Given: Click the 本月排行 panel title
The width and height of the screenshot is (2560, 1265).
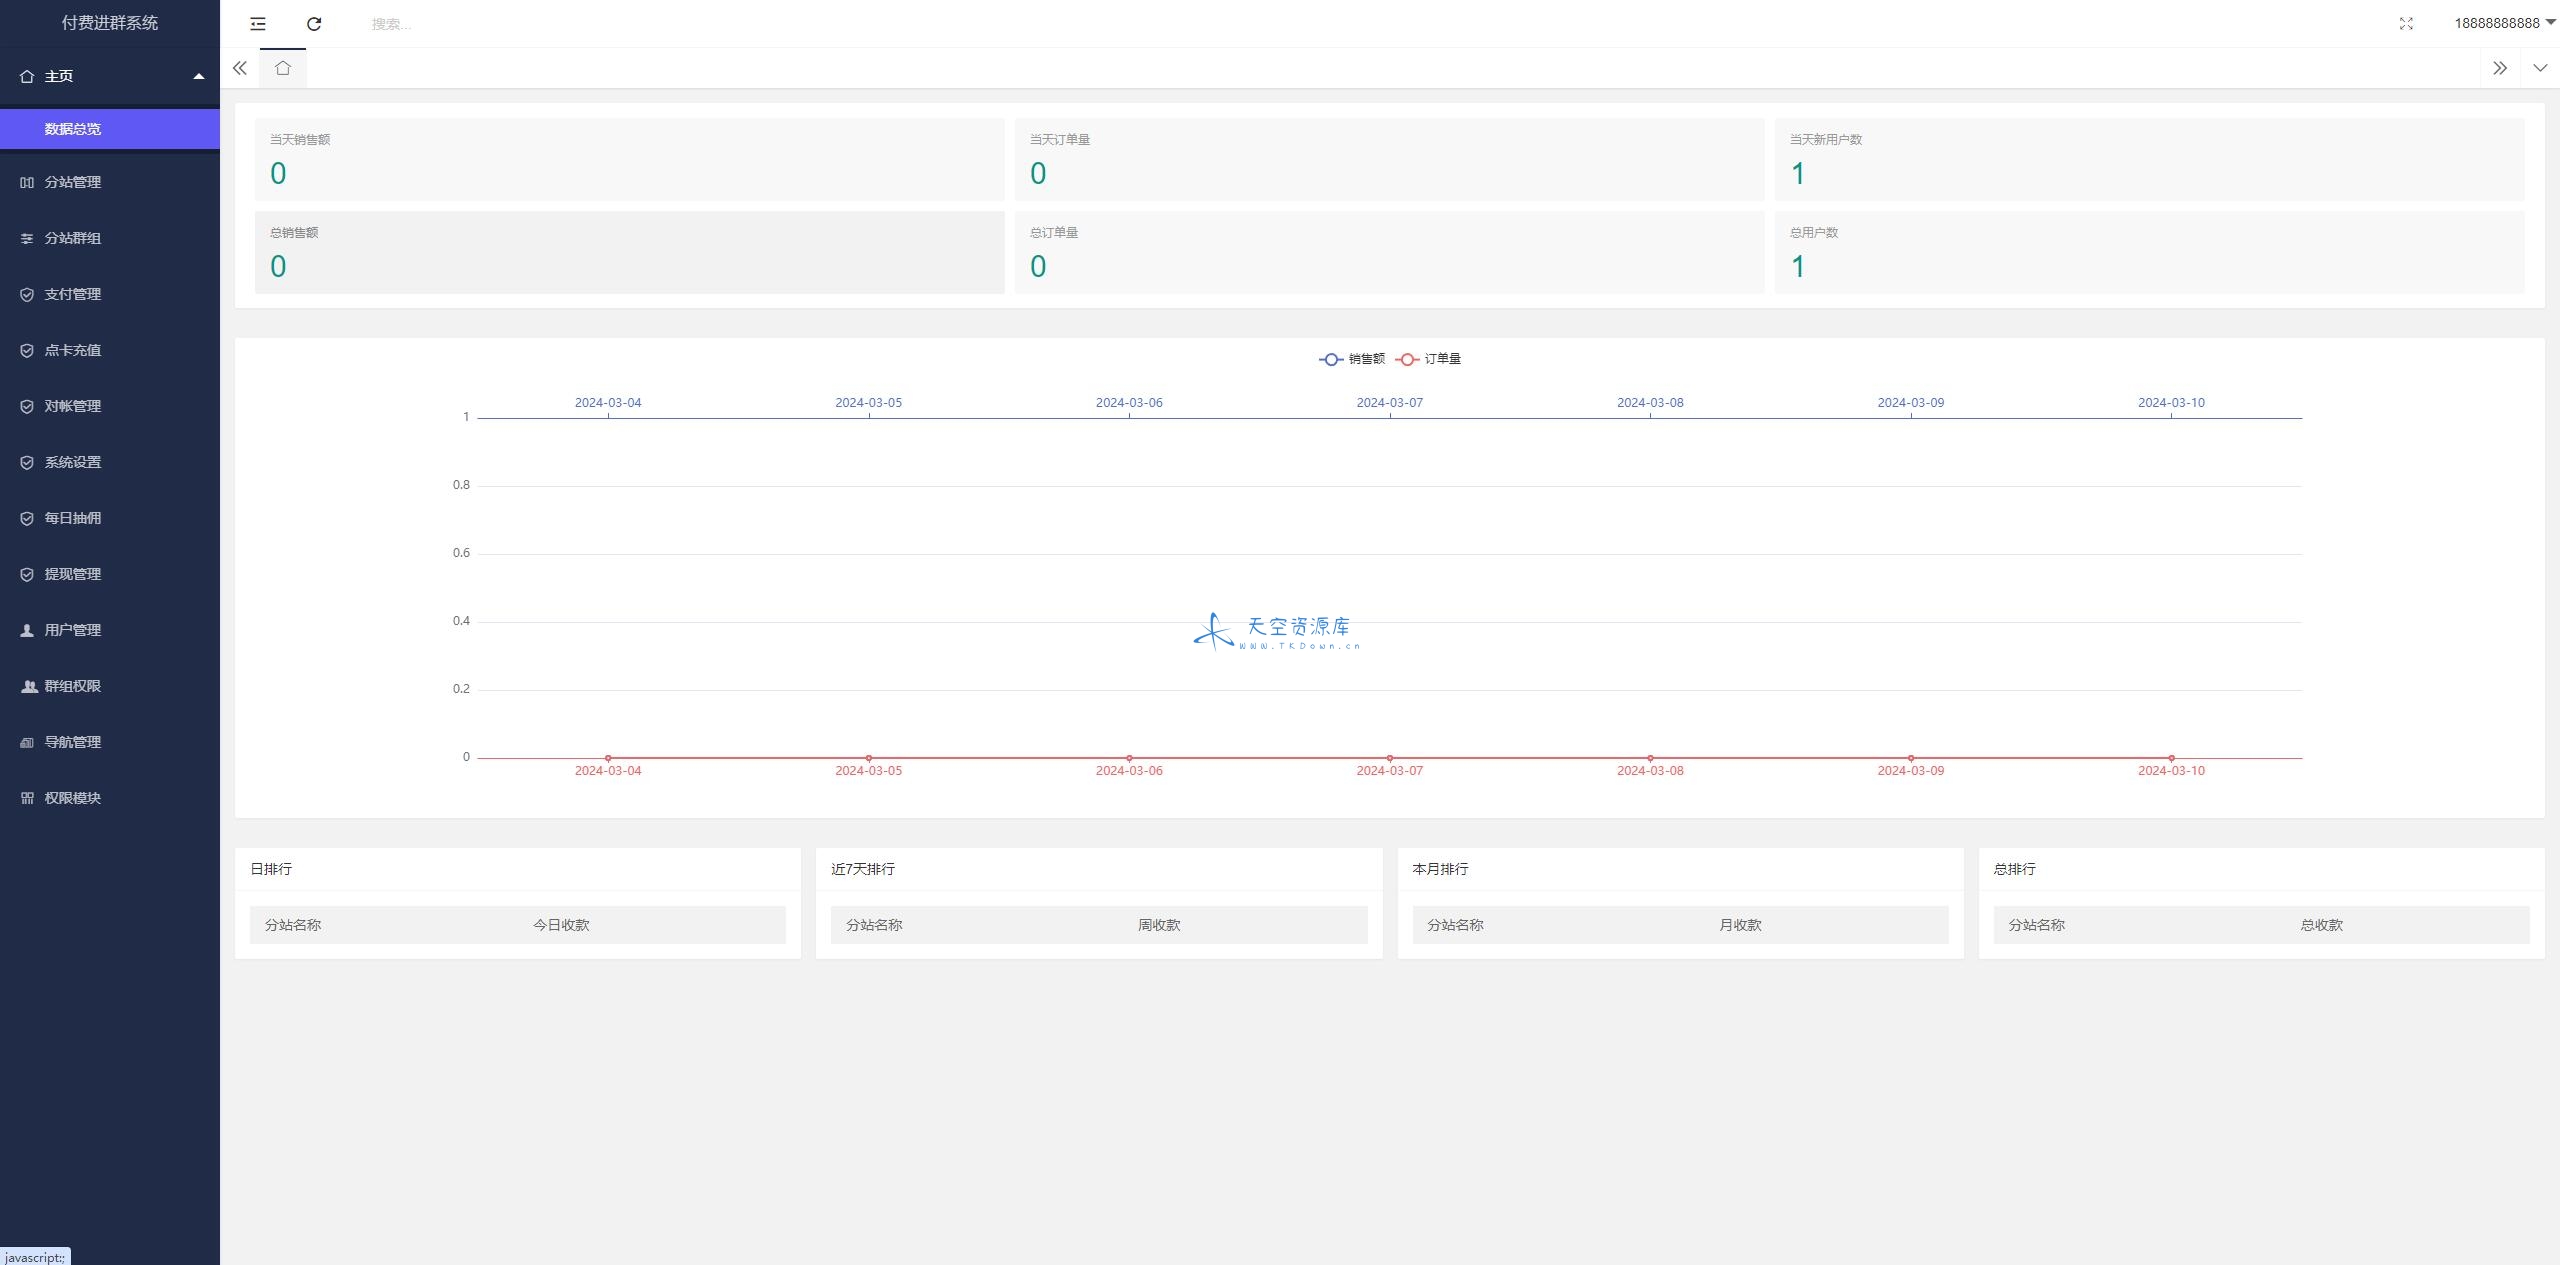Looking at the screenshot, I should pyautogui.click(x=1440, y=869).
